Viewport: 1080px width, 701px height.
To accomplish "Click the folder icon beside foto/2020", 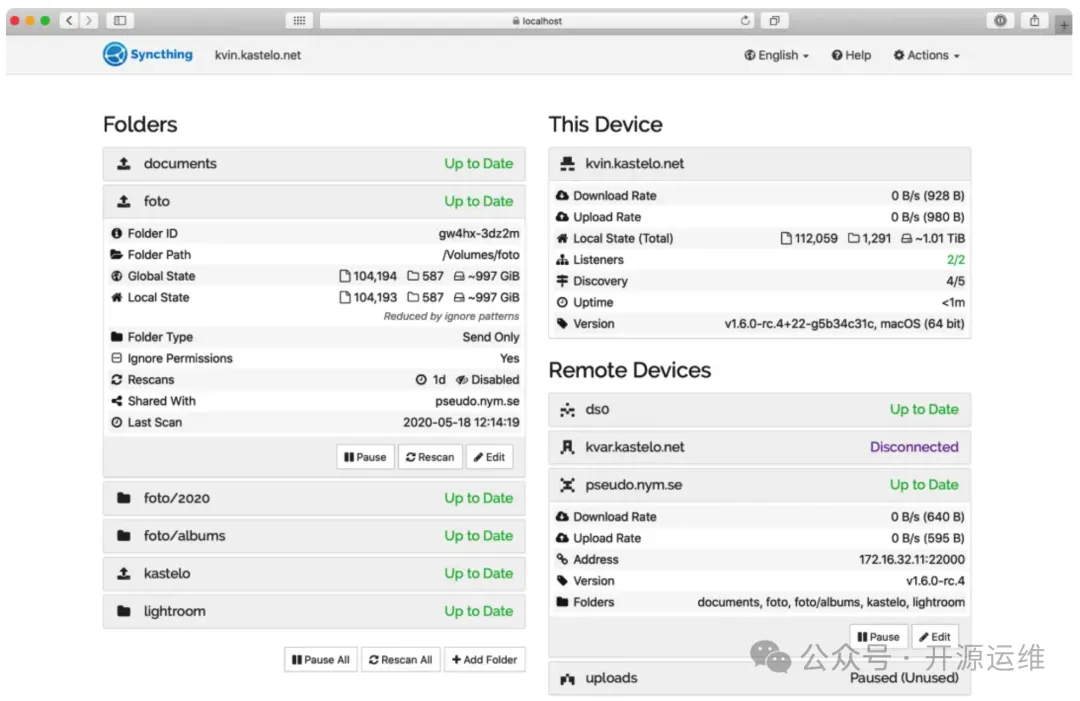I will [124, 498].
